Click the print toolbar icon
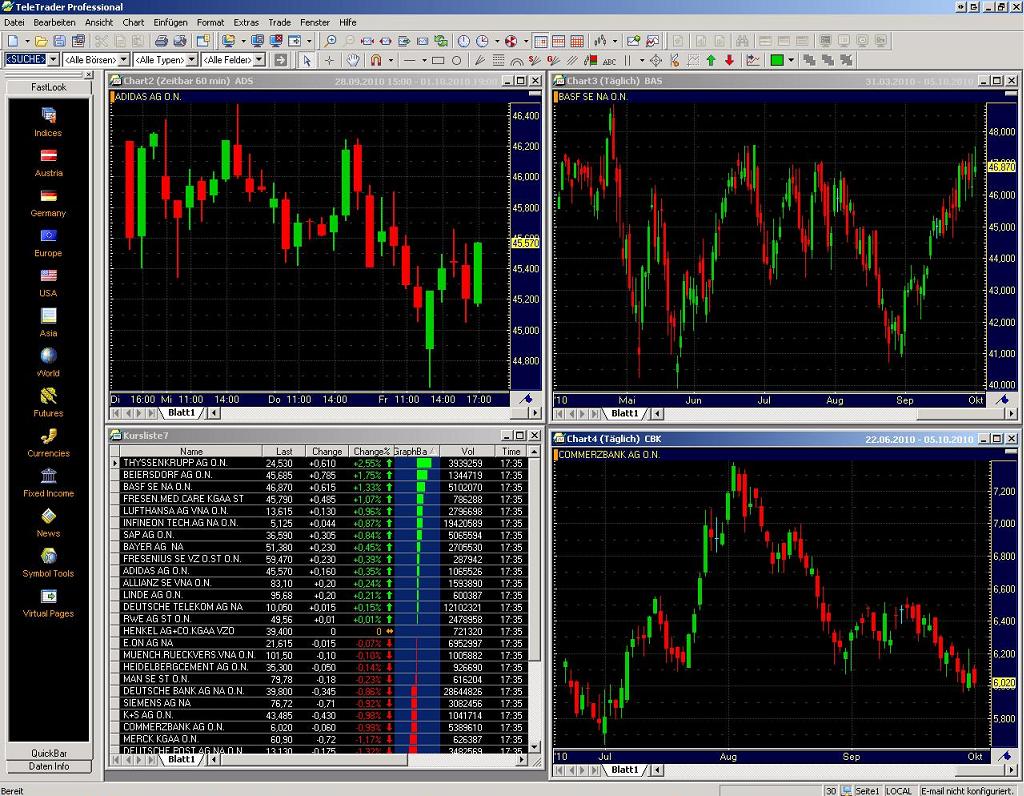Image resolution: width=1024 pixels, height=796 pixels. click(x=161, y=41)
